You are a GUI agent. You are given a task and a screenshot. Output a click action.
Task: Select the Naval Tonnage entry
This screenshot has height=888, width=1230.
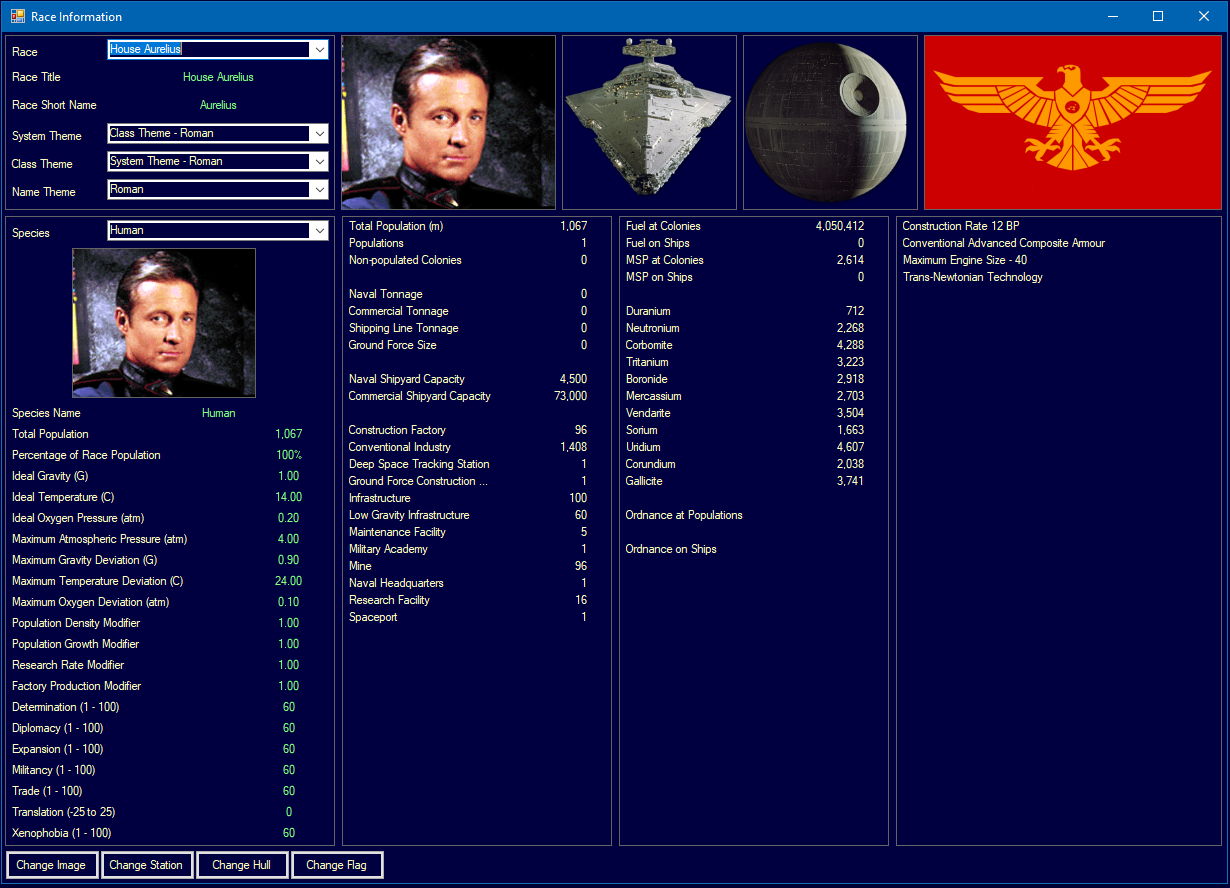[x=468, y=294]
